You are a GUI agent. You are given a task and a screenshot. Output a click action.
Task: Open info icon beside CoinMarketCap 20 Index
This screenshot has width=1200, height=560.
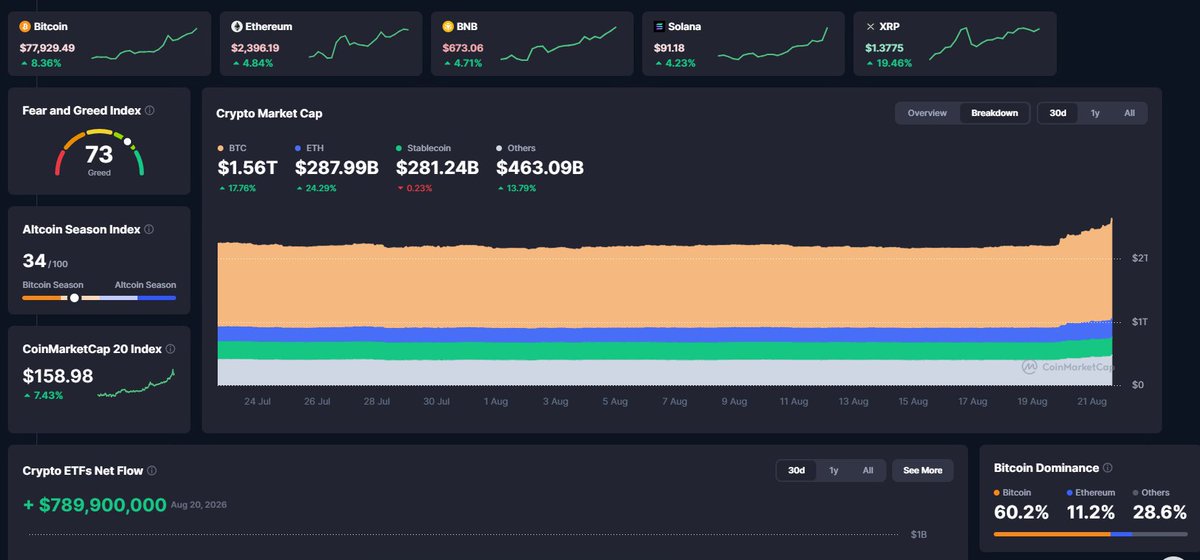[x=170, y=349]
